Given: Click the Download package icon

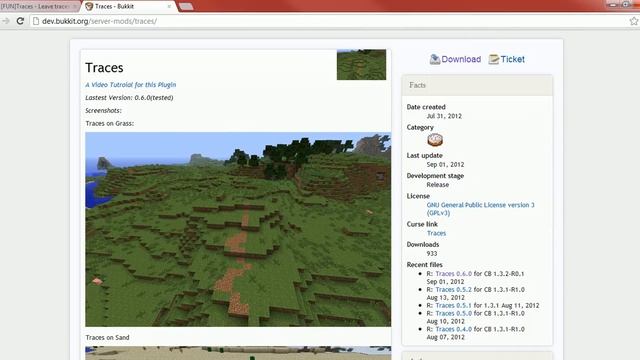Looking at the screenshot, I should [x=435, y=59].
